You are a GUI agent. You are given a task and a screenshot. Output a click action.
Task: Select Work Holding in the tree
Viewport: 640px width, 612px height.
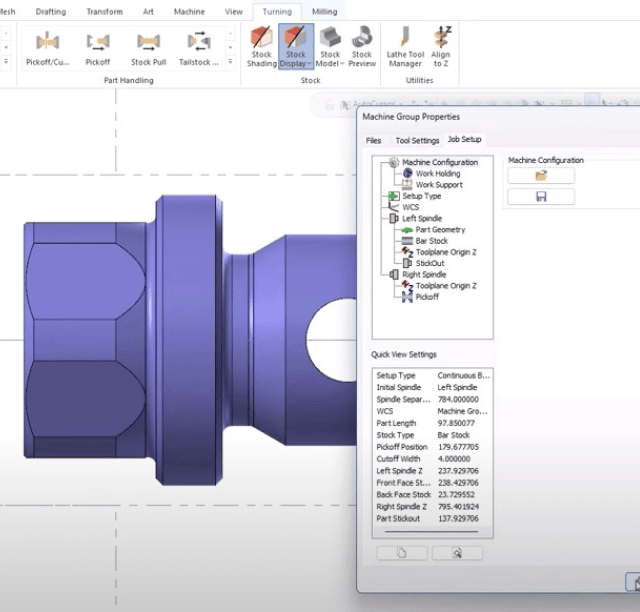click(437, 174)
